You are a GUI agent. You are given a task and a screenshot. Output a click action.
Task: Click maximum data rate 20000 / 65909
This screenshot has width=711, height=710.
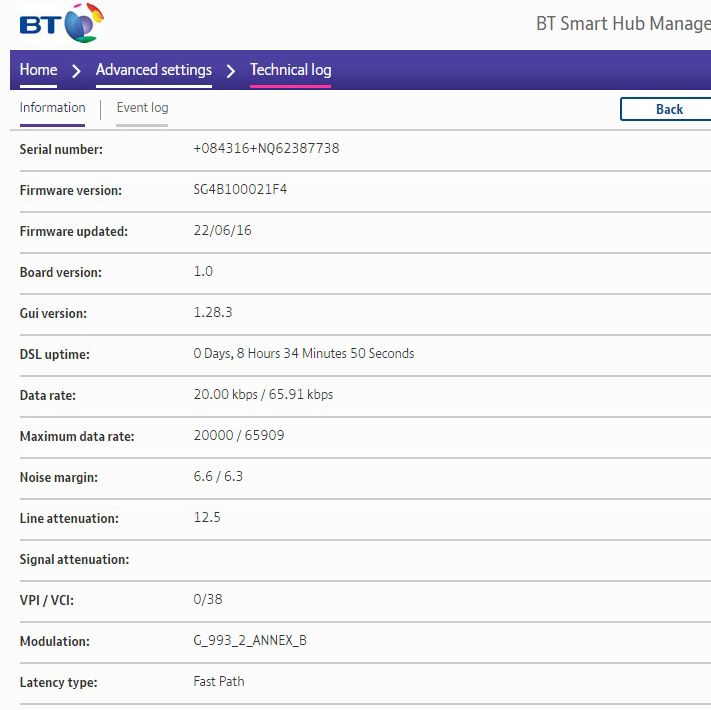[x=239, y=435]
